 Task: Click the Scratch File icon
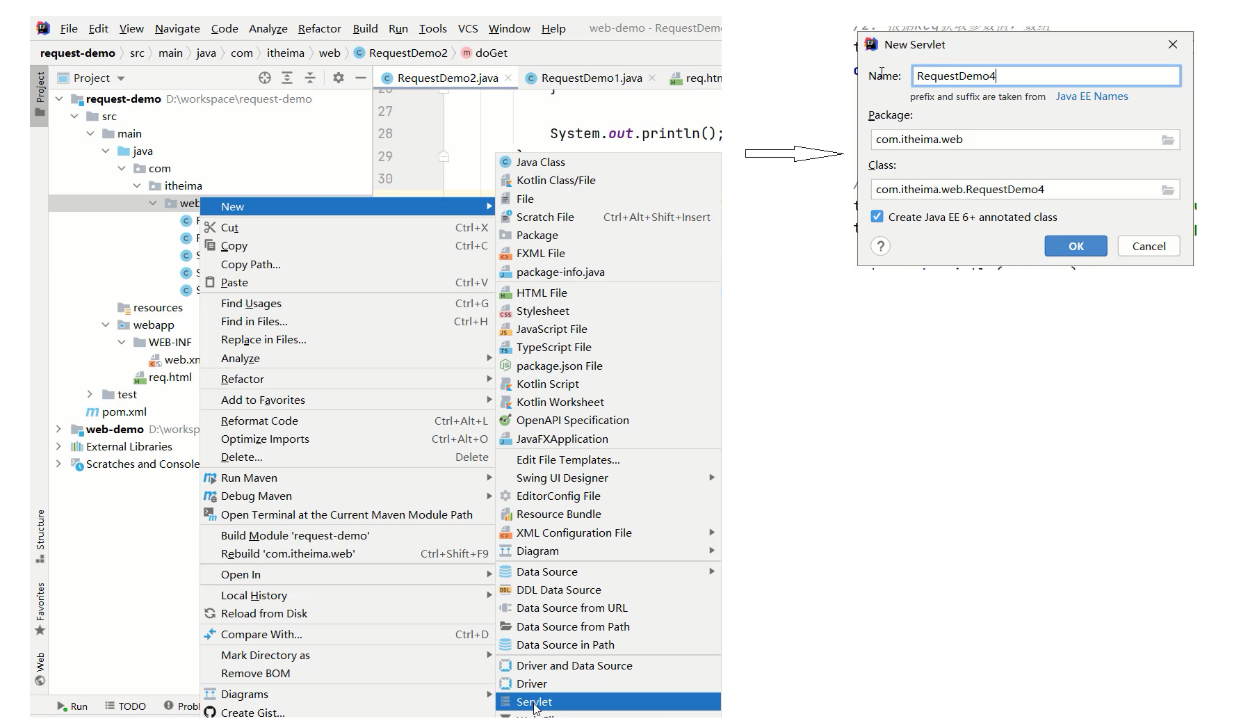506,217
